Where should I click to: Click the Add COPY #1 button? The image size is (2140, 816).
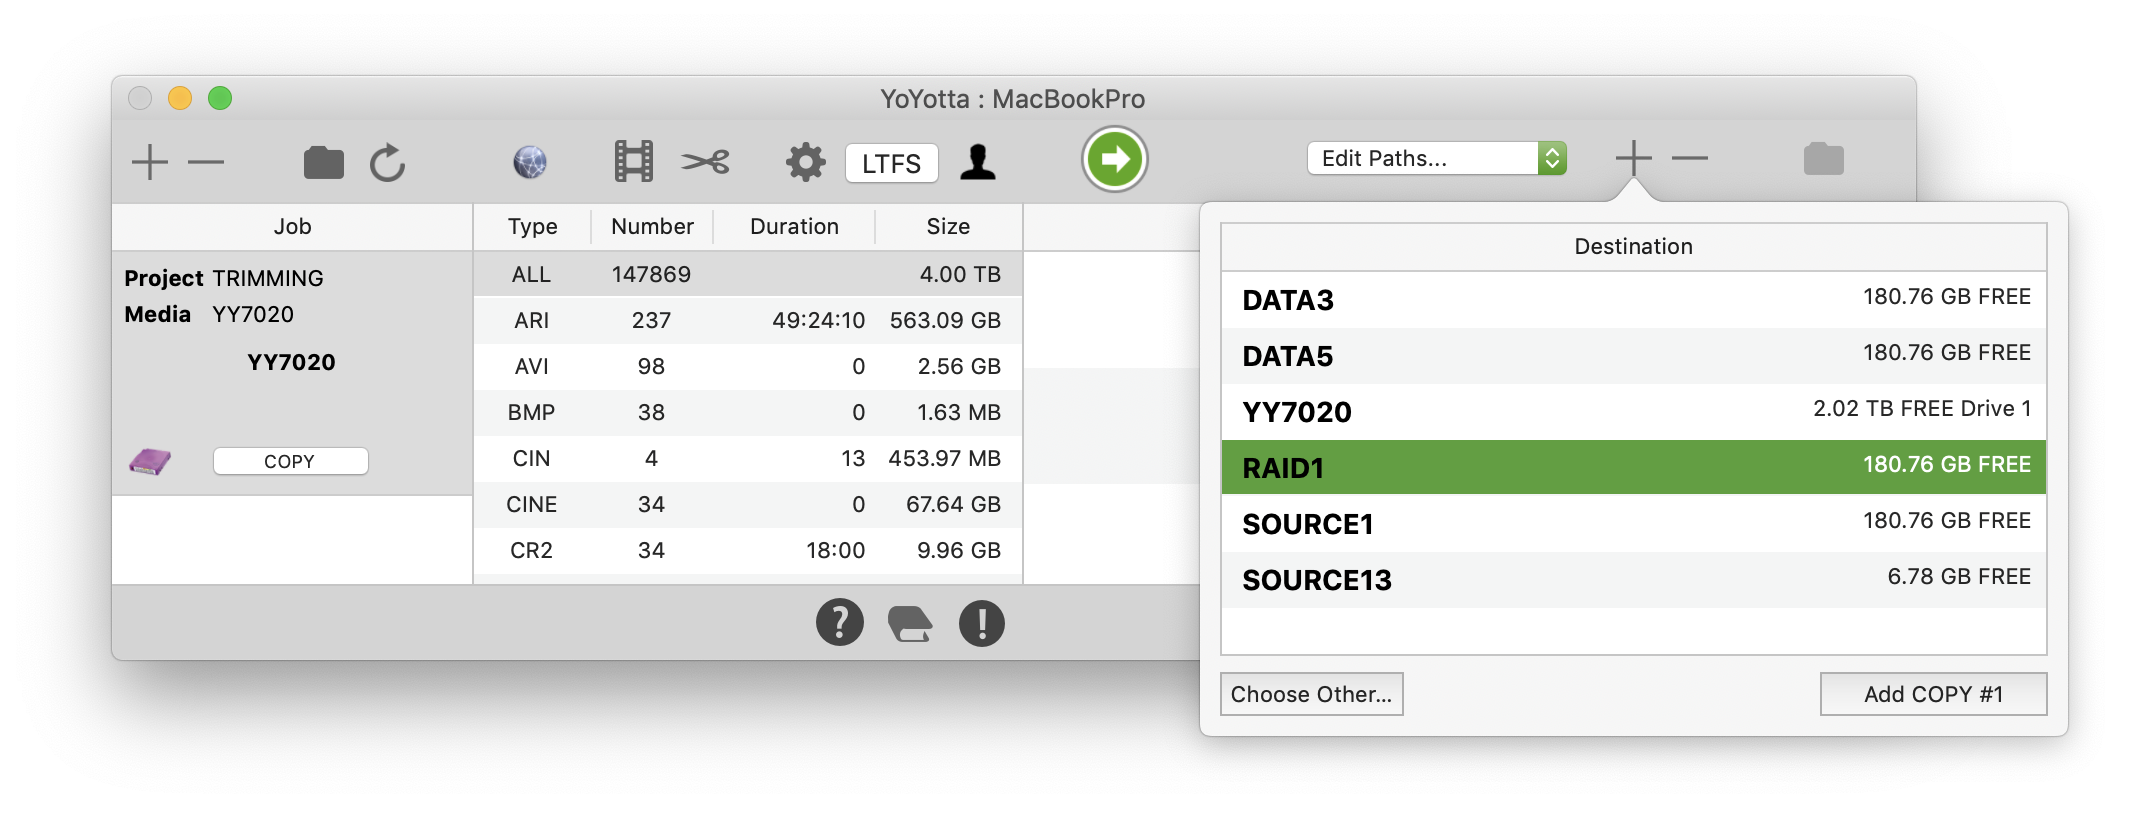(1933, 694)
